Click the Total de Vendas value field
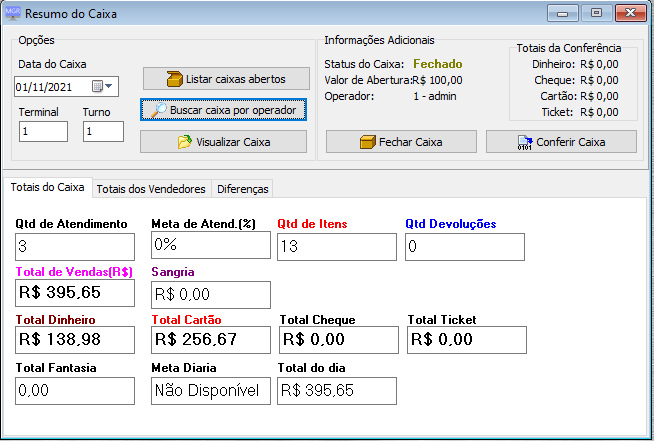 [x=75, y=293]
